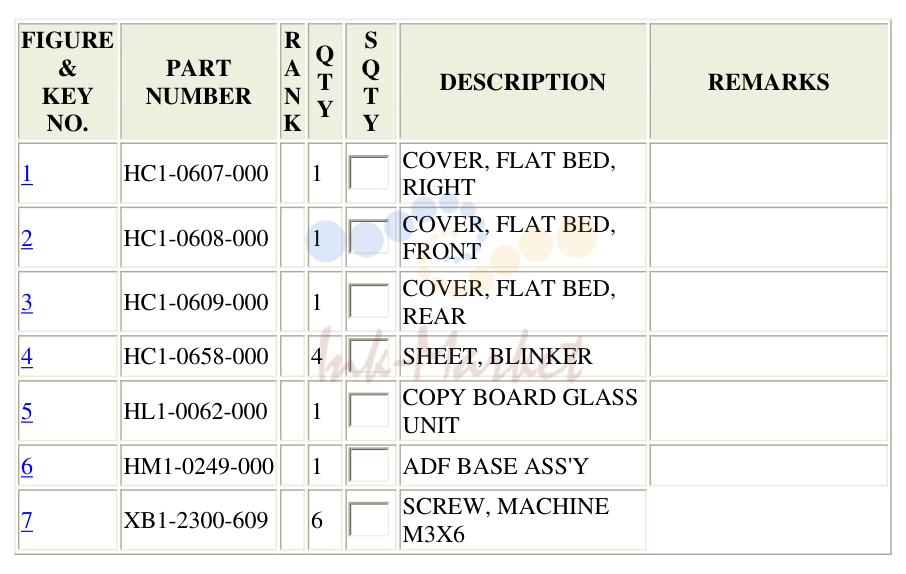Click the DESCRIPTION column header

(x=523, y=82)
